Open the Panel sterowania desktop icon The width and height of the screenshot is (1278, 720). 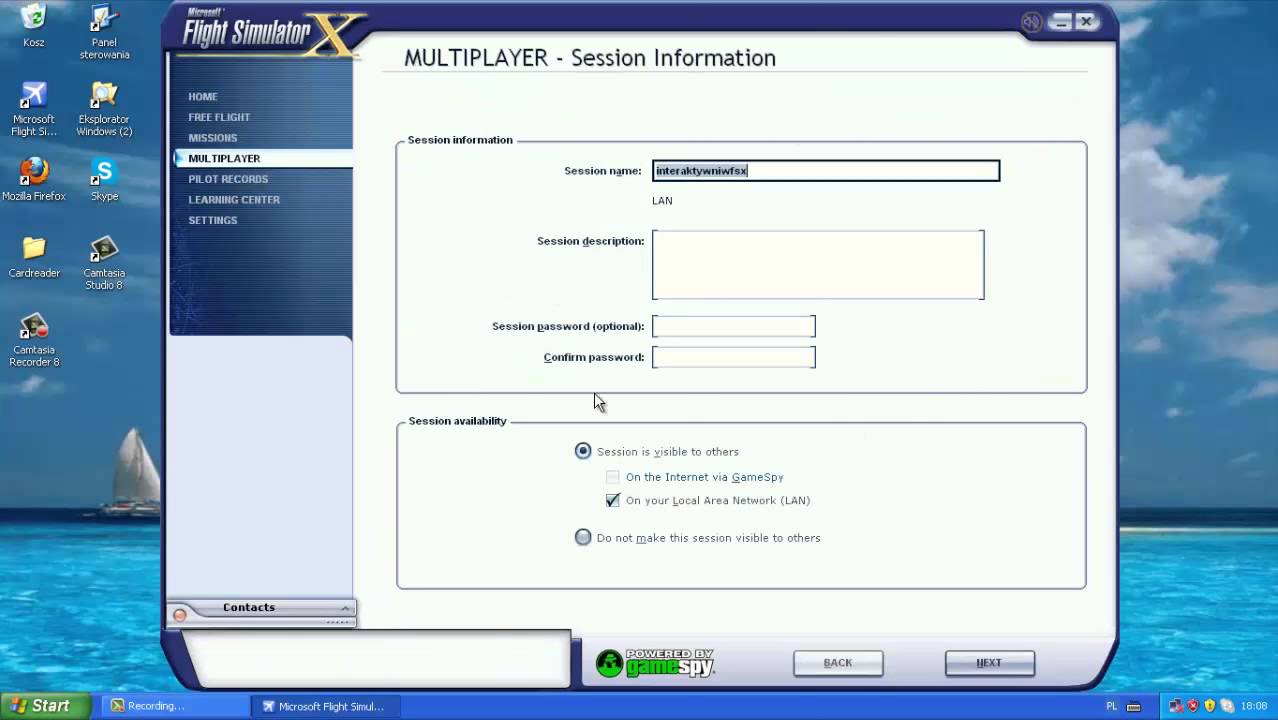point(104,32)
